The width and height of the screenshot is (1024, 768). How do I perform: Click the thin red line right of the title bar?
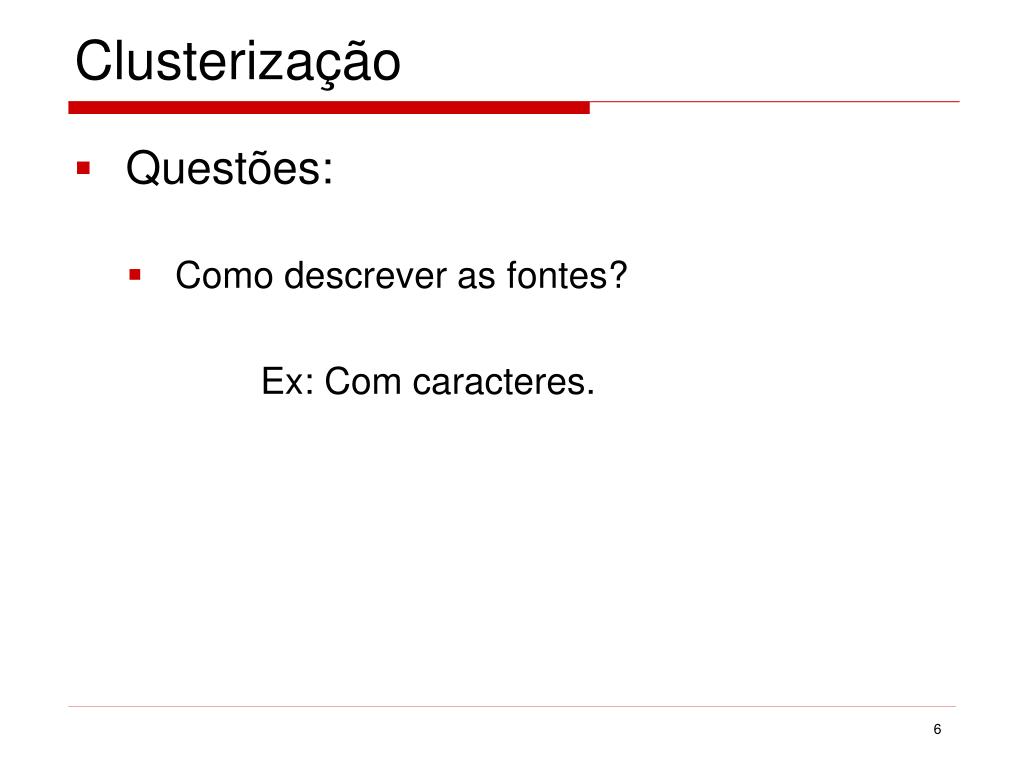(x=775, y=102)
